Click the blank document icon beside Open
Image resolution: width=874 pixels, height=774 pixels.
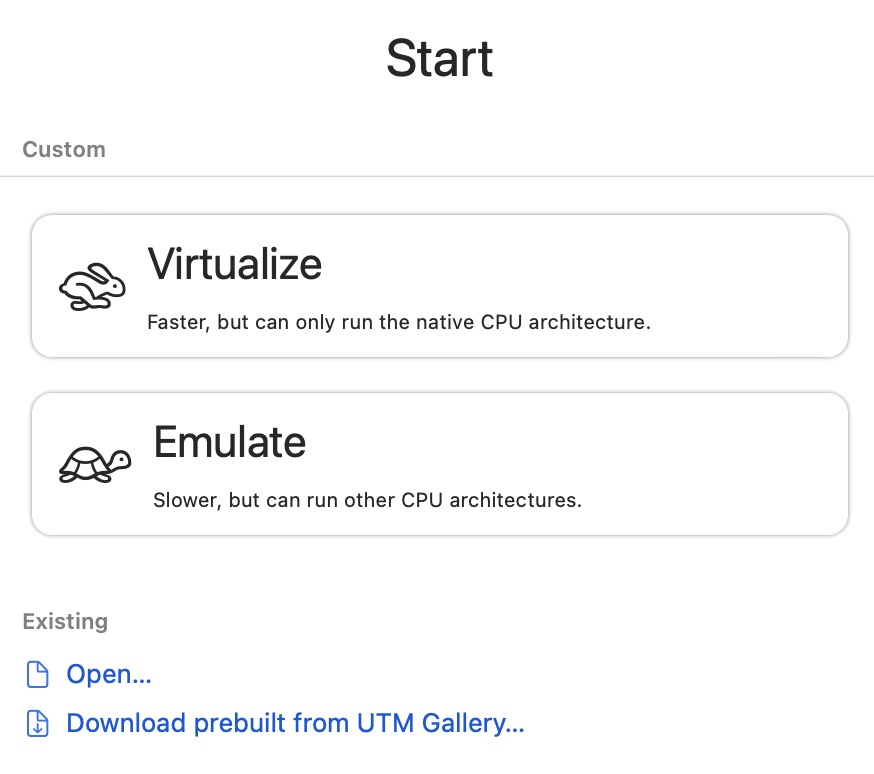pos(37,675)
